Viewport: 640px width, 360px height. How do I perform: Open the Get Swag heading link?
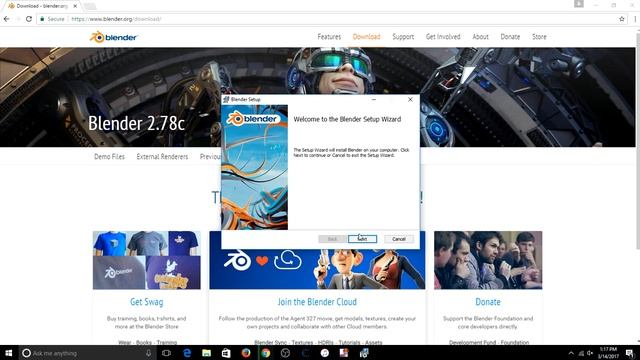point(147,302)
